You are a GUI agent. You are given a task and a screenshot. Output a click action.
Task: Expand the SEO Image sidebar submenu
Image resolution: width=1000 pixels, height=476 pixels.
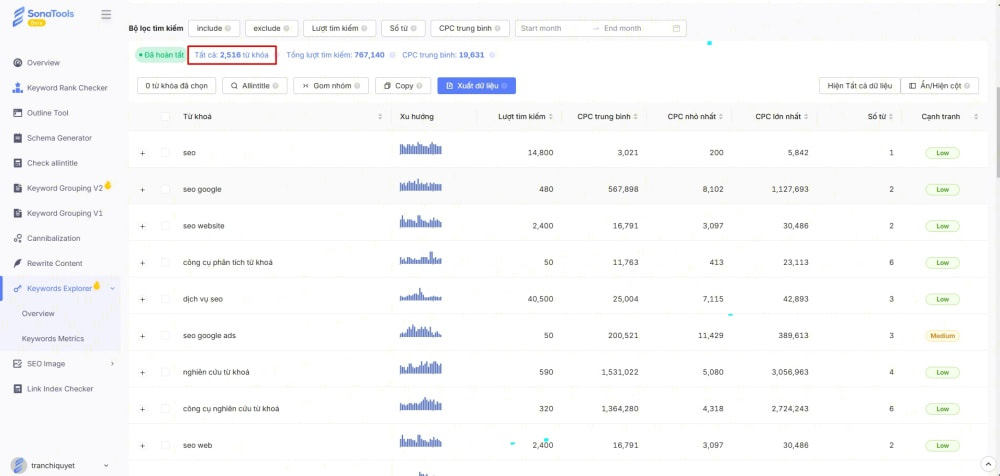(x=112, y=364)
